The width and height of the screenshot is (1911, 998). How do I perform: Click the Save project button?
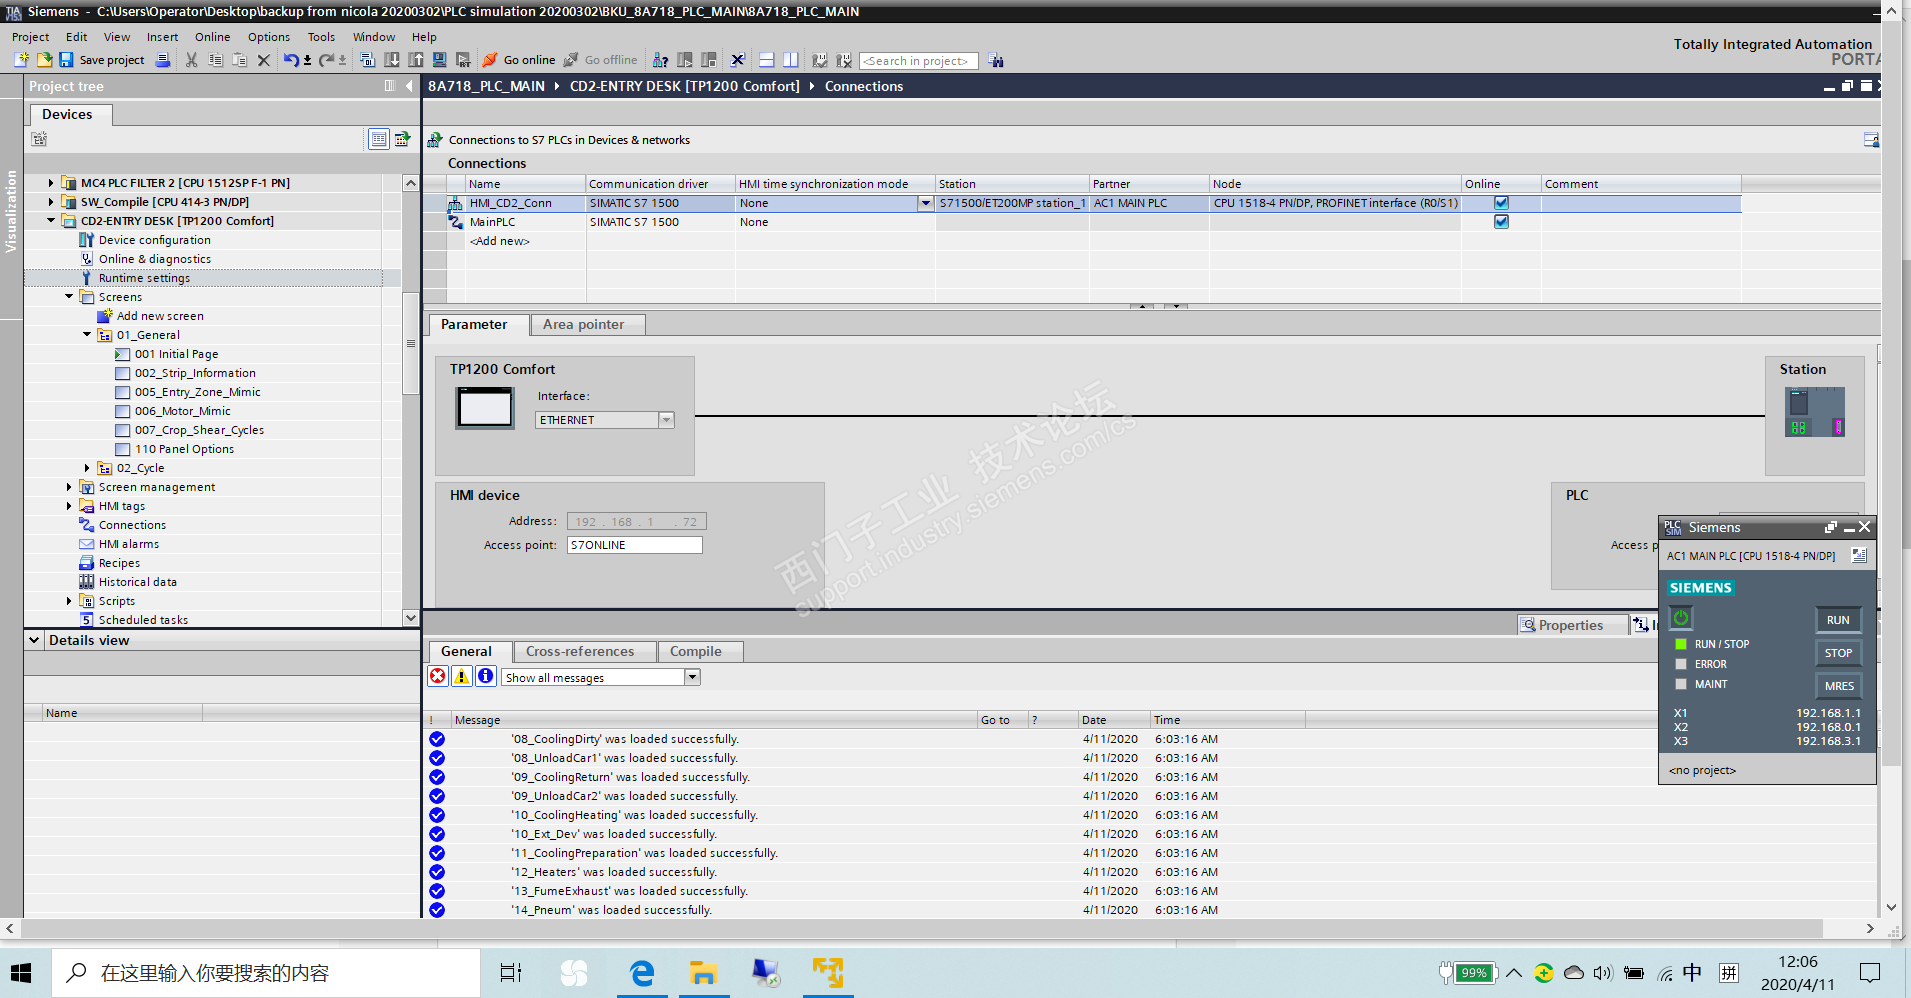coord(102,60)
